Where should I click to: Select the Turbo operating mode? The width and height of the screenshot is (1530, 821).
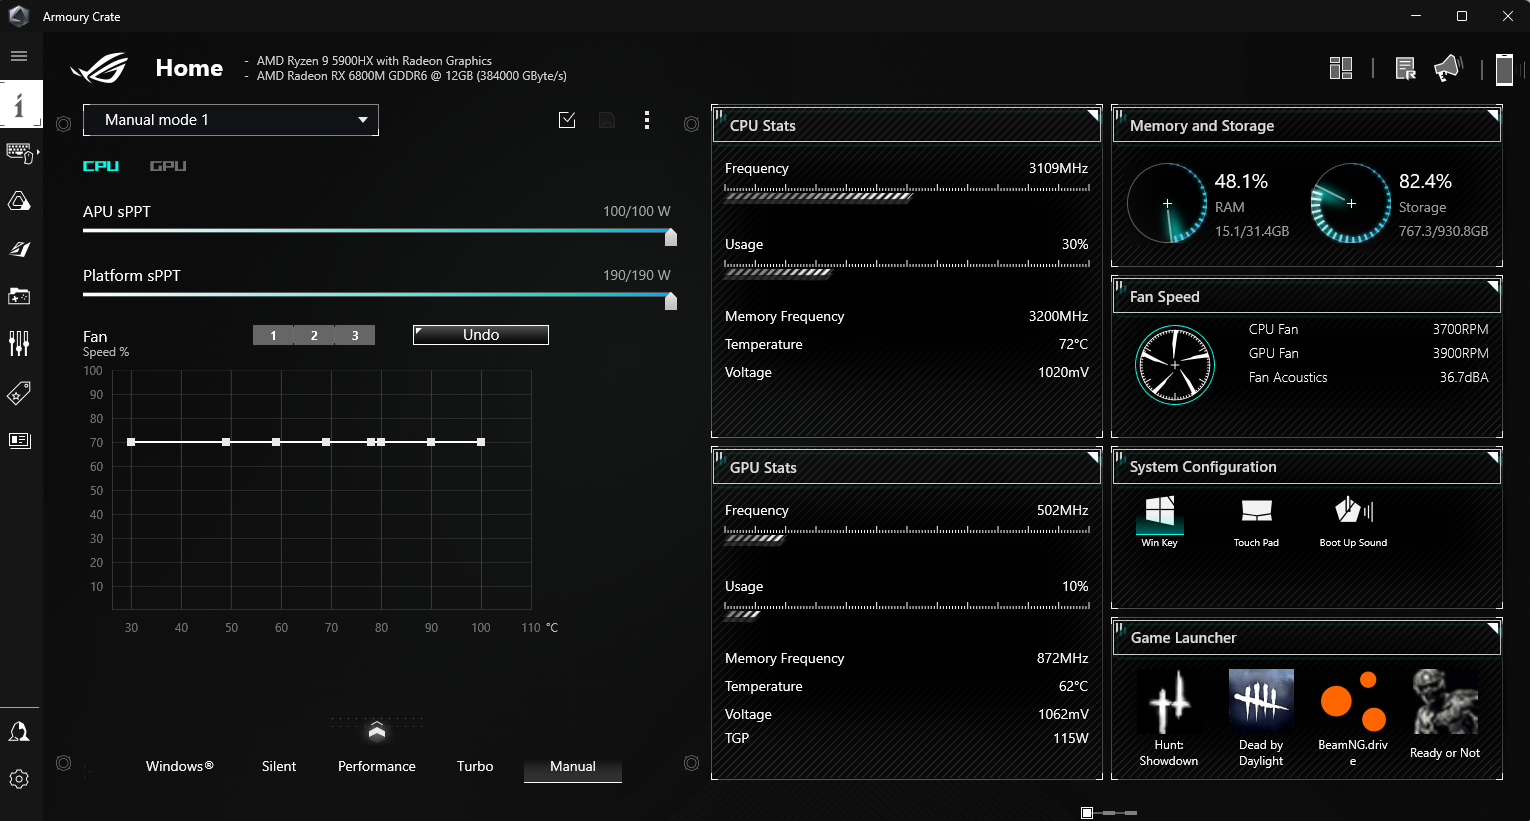point(475,766)
